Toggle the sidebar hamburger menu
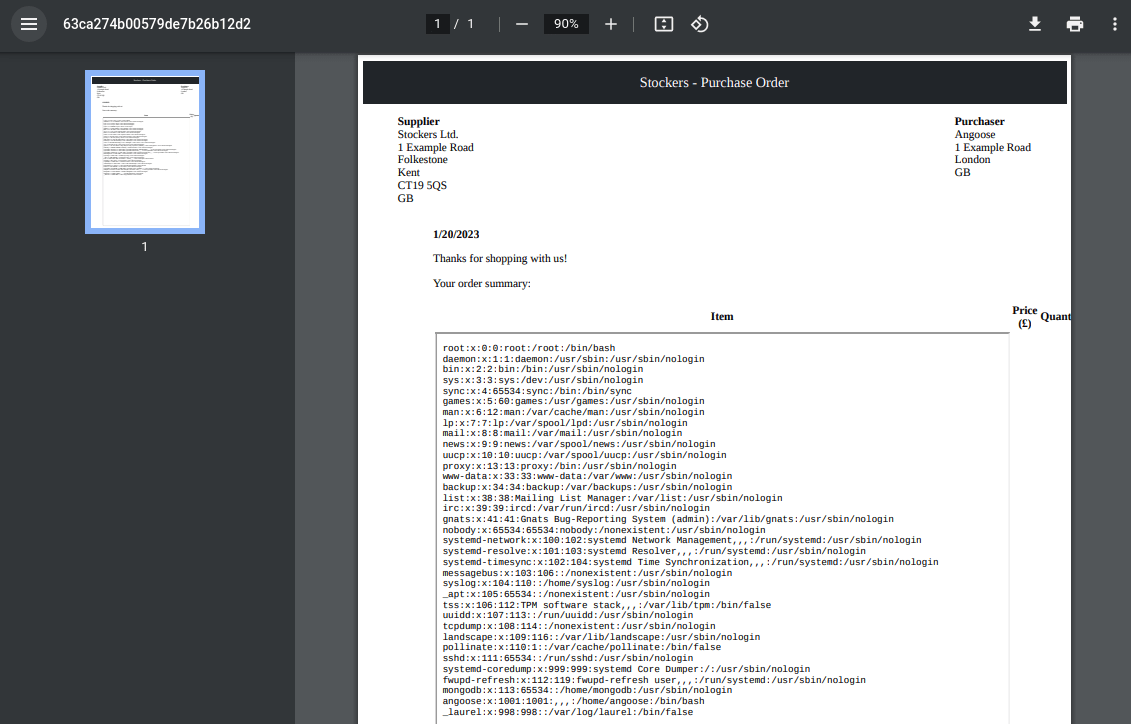 pos(29,24)
